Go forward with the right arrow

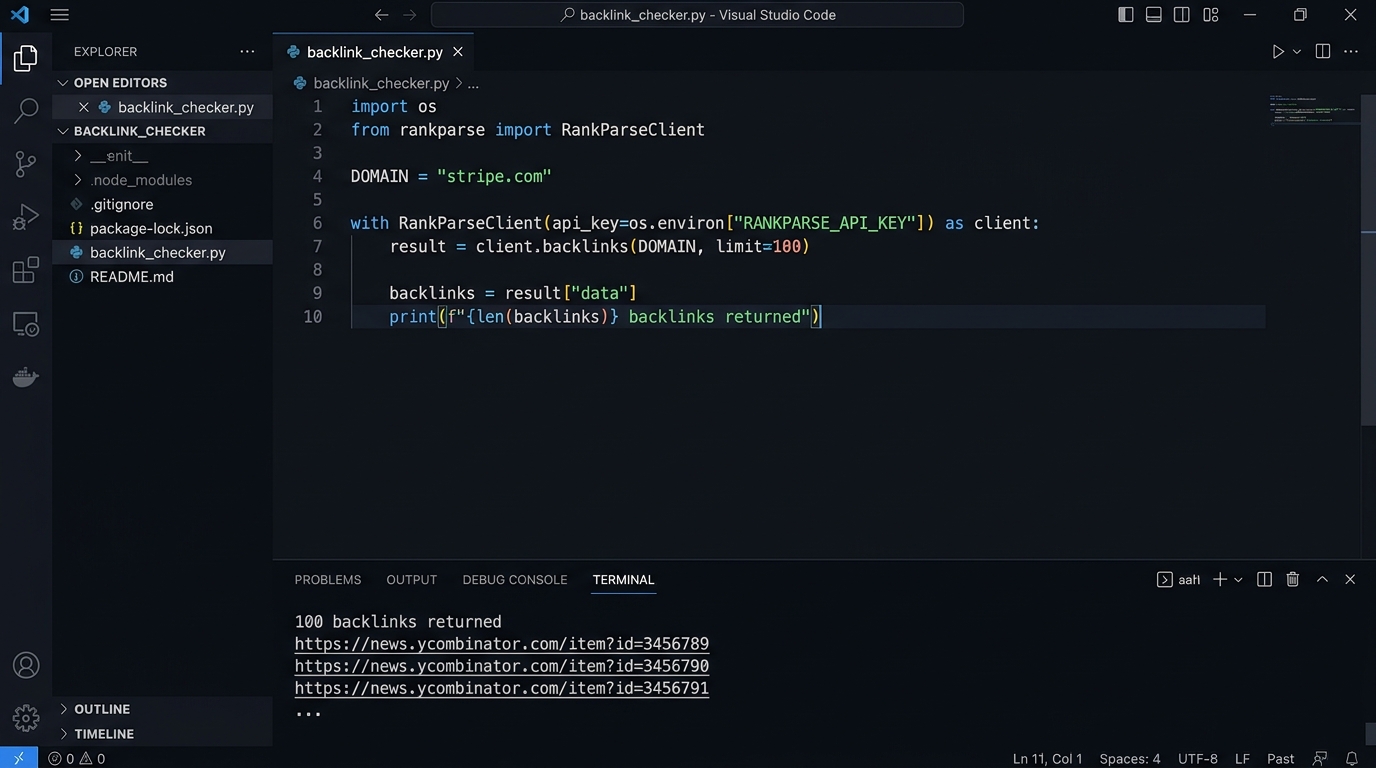pos(409,15)
